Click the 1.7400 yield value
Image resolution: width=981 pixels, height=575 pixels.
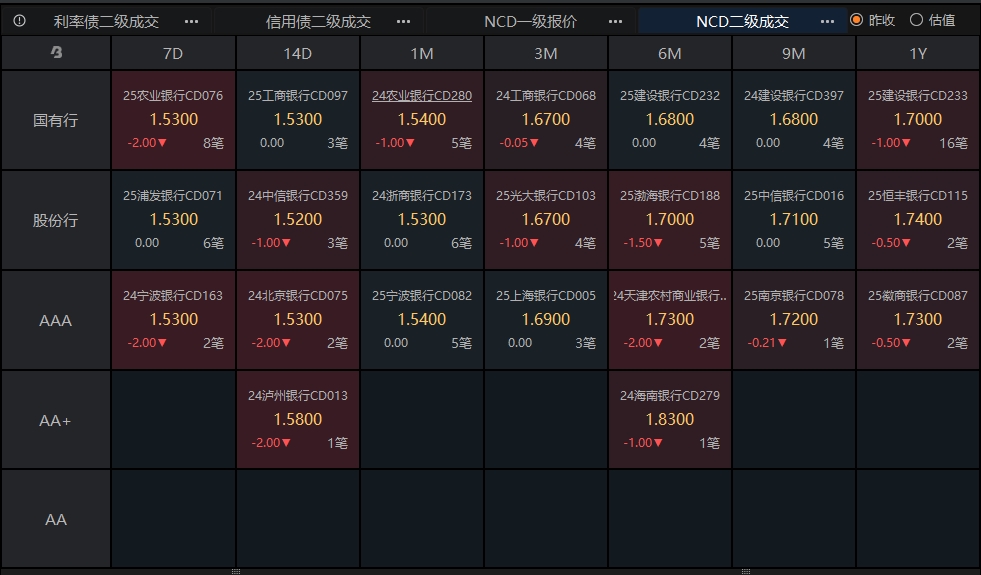click(918, 219)
